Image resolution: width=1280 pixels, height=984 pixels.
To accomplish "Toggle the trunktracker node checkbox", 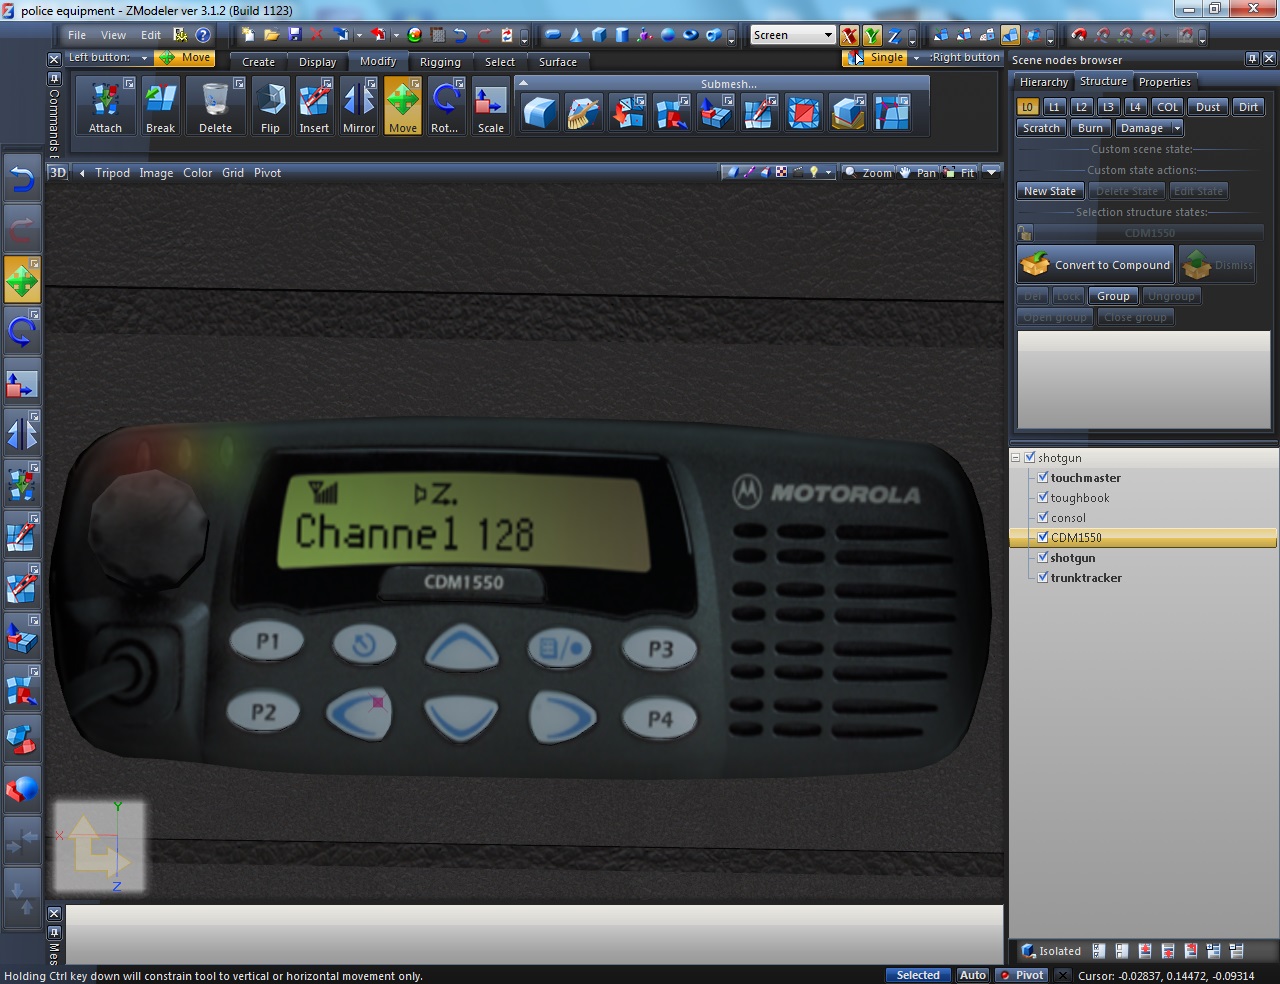I will coord(1043,578).
